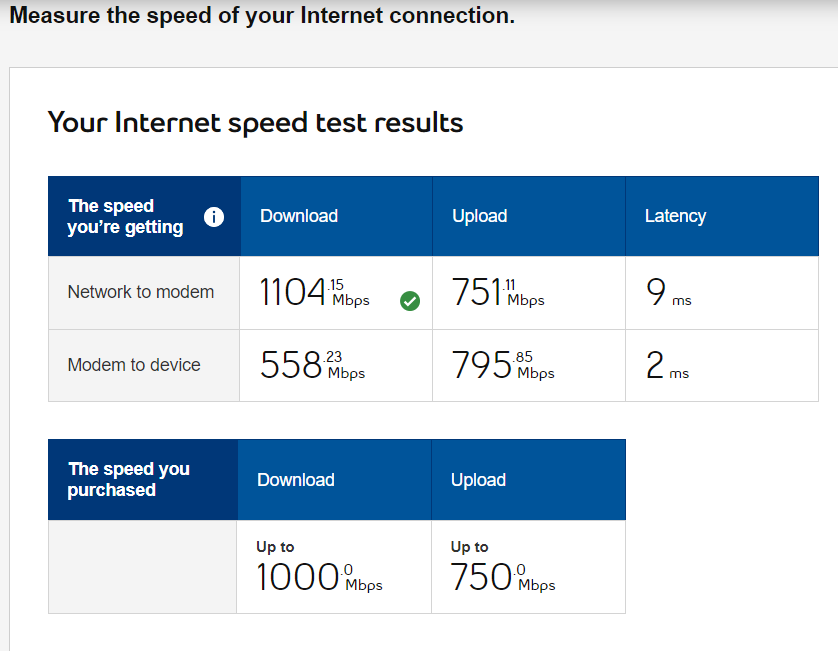Viewport: 838px width, 651px height.
Task: Click Upload header in the speed results table
Action: click(x=480, y=216)
